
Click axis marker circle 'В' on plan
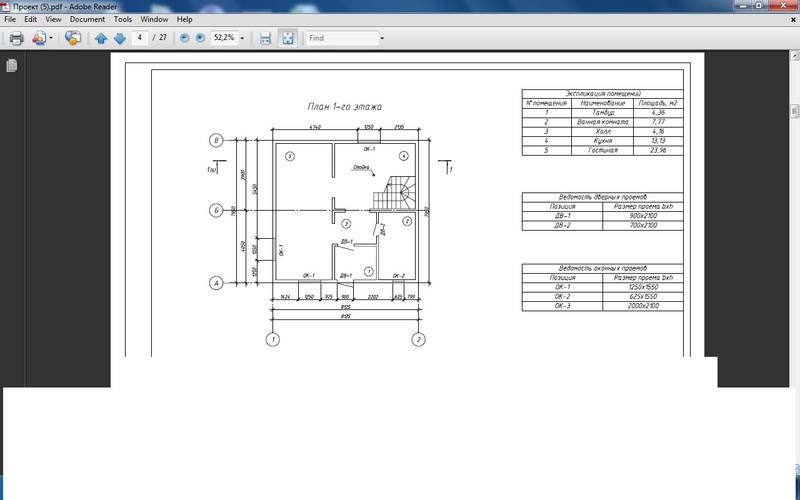(x=216, y=140)
